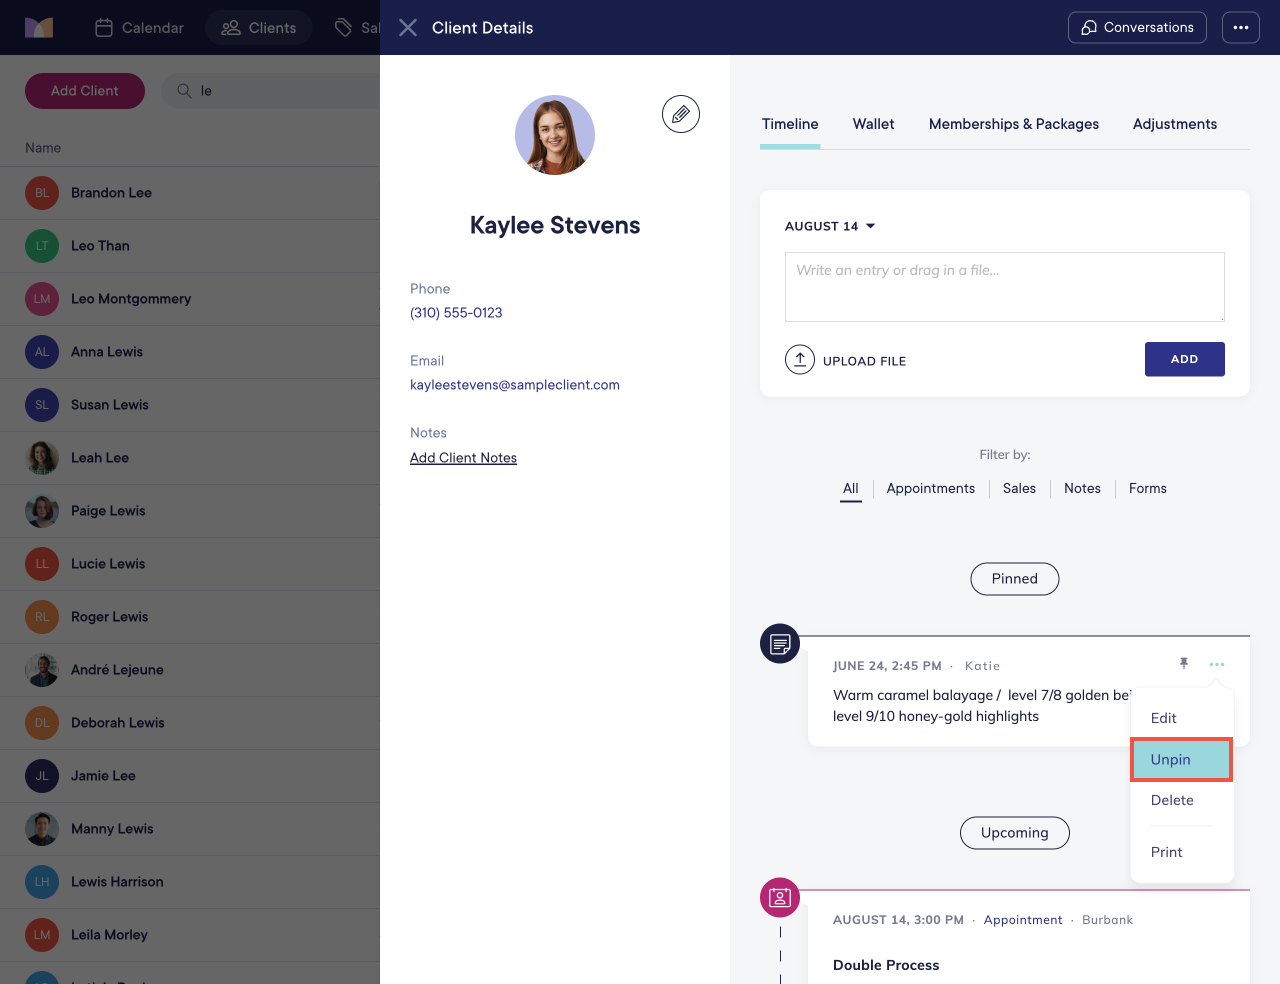Open the Adjustments tab
The width and height of the screenshot is (1280, 984).
pyautogui.click(x=1175, y=124)
